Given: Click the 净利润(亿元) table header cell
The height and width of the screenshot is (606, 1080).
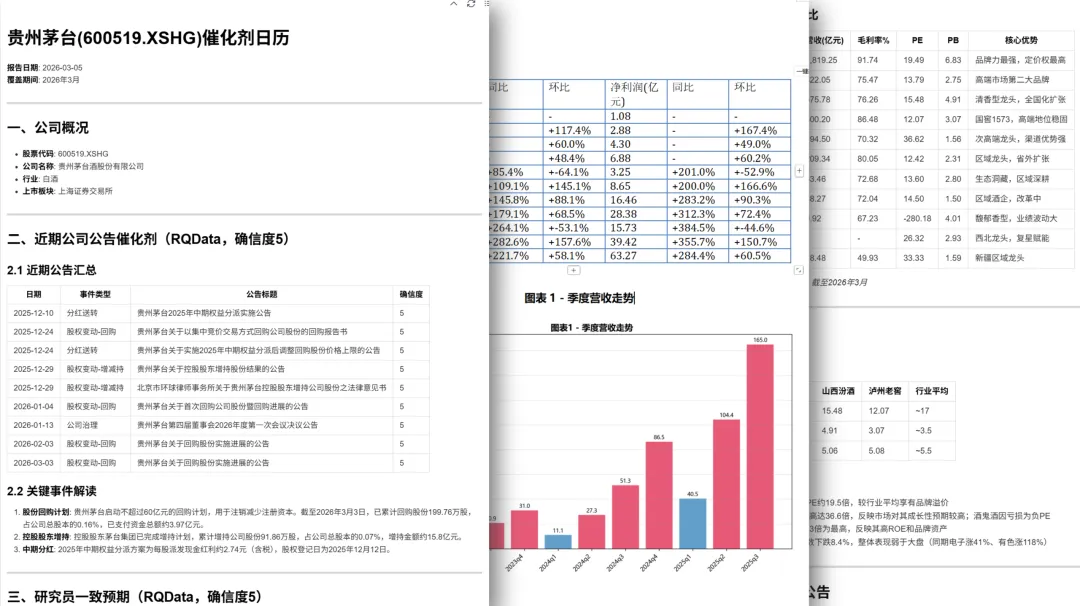Looking at the screenshot, I should tap(636, 94).
